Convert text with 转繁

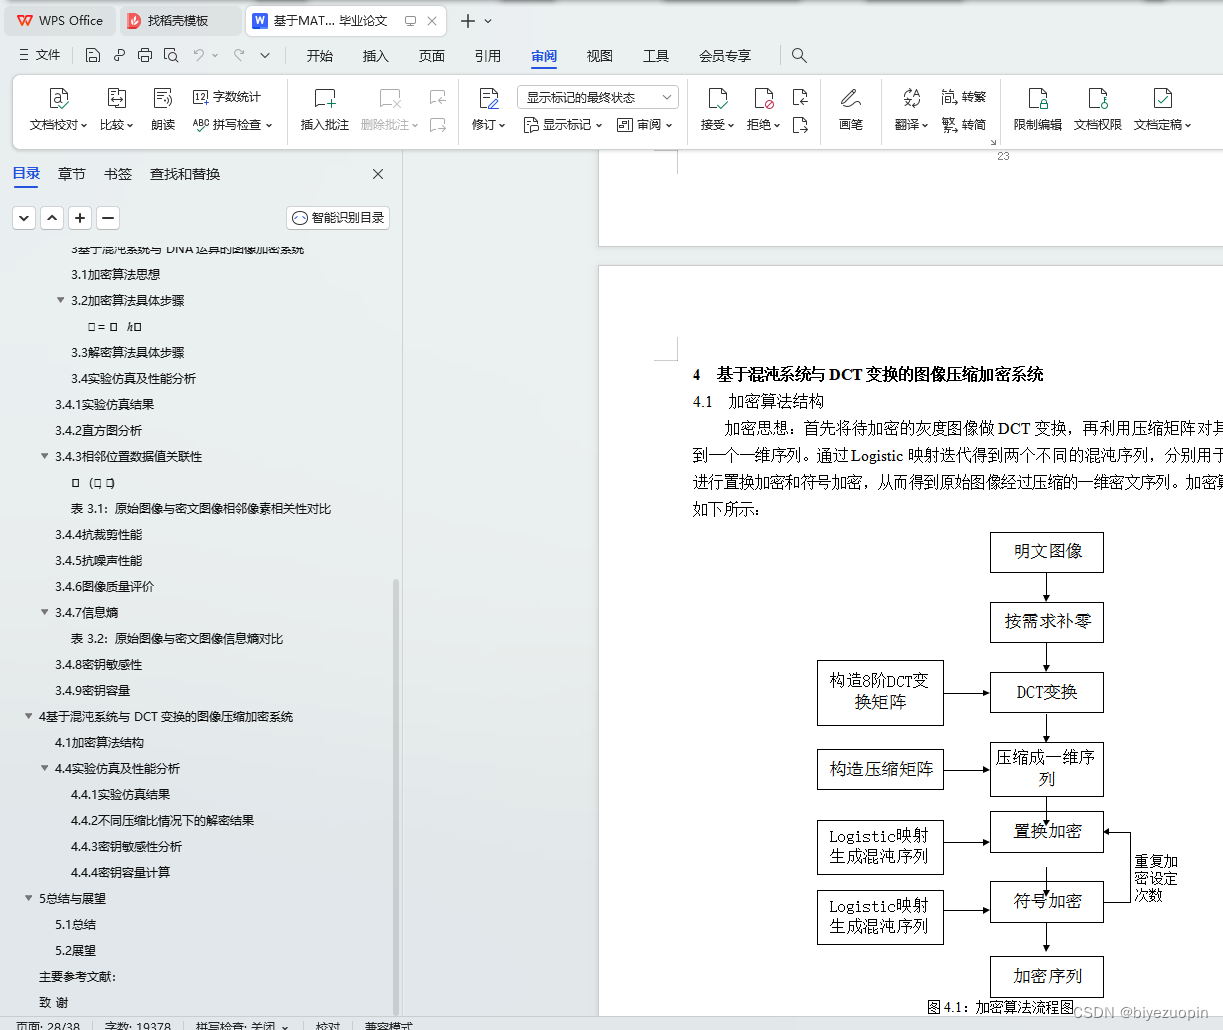click(x=964, y=97)
